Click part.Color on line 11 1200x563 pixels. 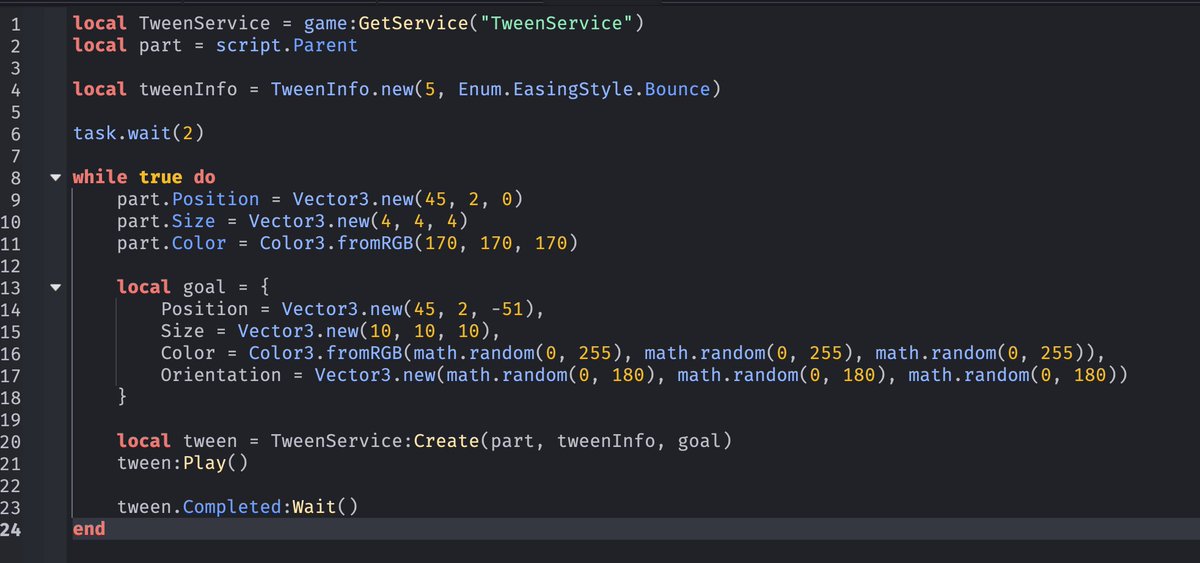172,243
